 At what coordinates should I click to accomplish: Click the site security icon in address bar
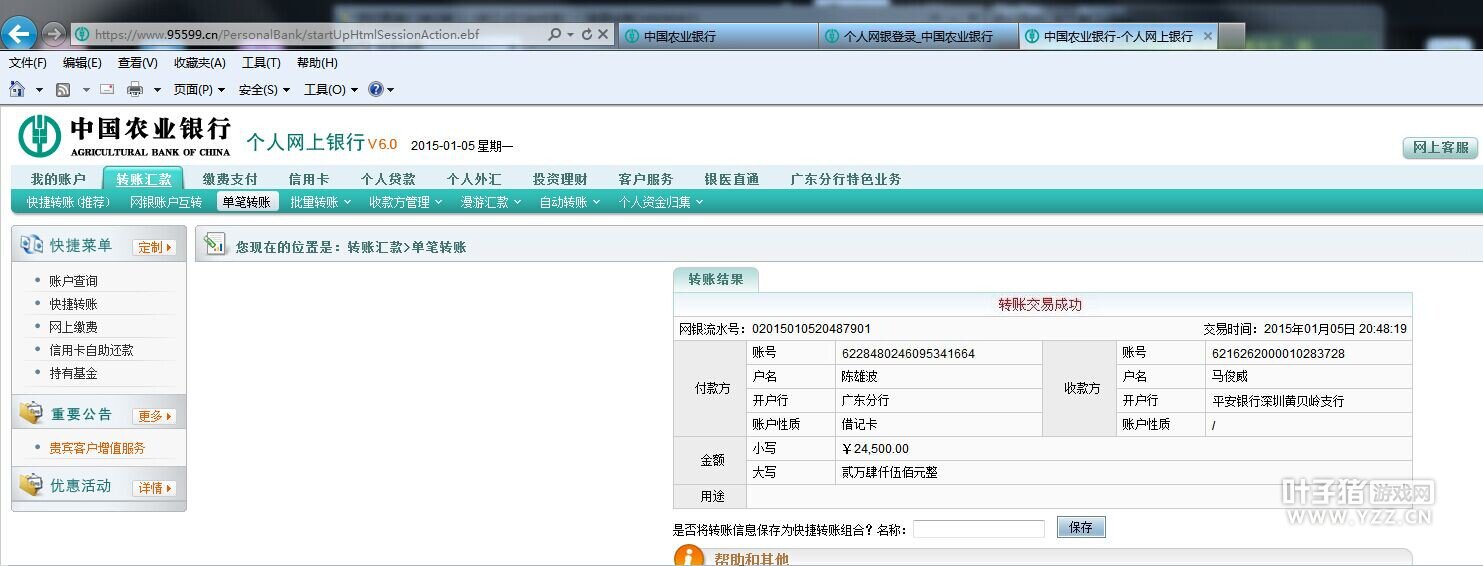pos(82,34)
